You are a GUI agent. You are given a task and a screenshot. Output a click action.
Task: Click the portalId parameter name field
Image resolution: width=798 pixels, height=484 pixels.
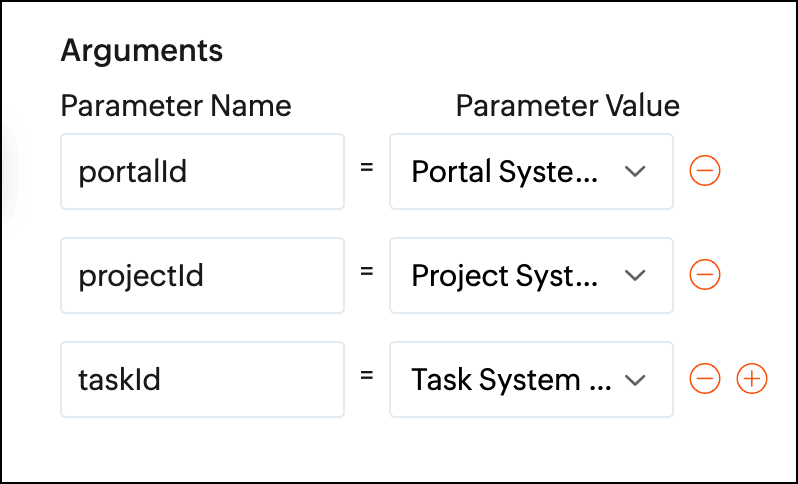point(202,172)
